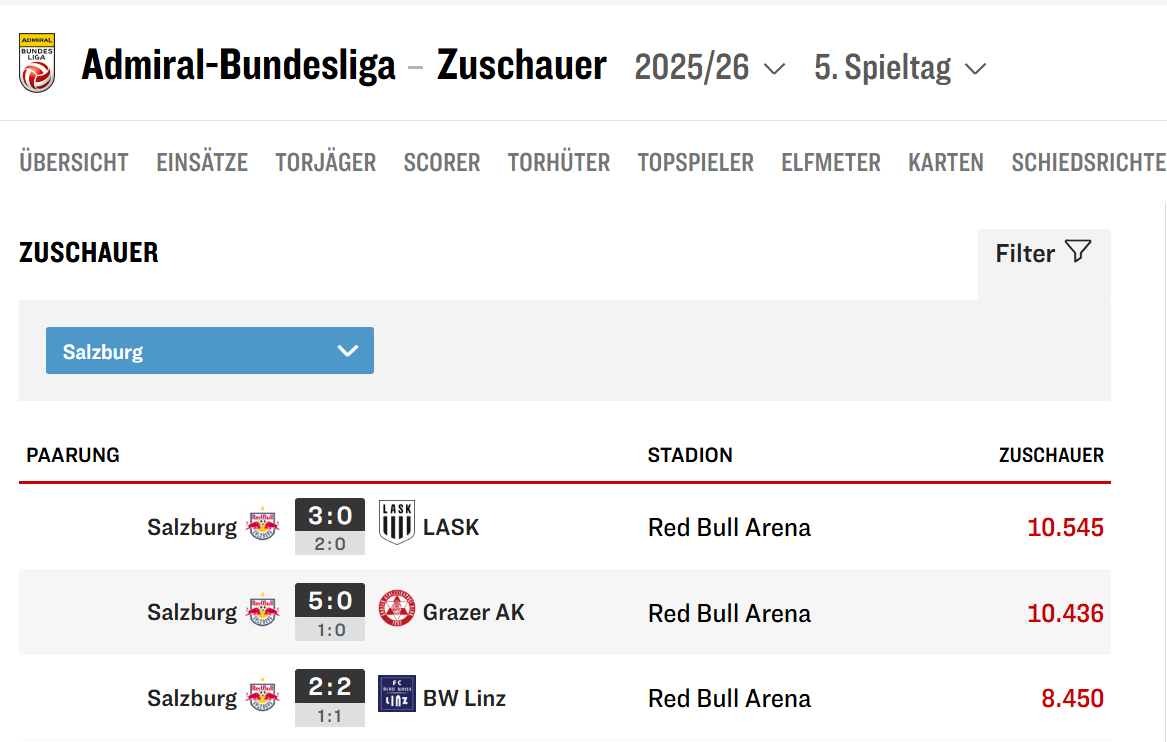Image resolution: width=1167 pixels, height=742 pixels.
Task: Expand the 5. Spieltag matchday selector
Action: [x=900, y=68]
